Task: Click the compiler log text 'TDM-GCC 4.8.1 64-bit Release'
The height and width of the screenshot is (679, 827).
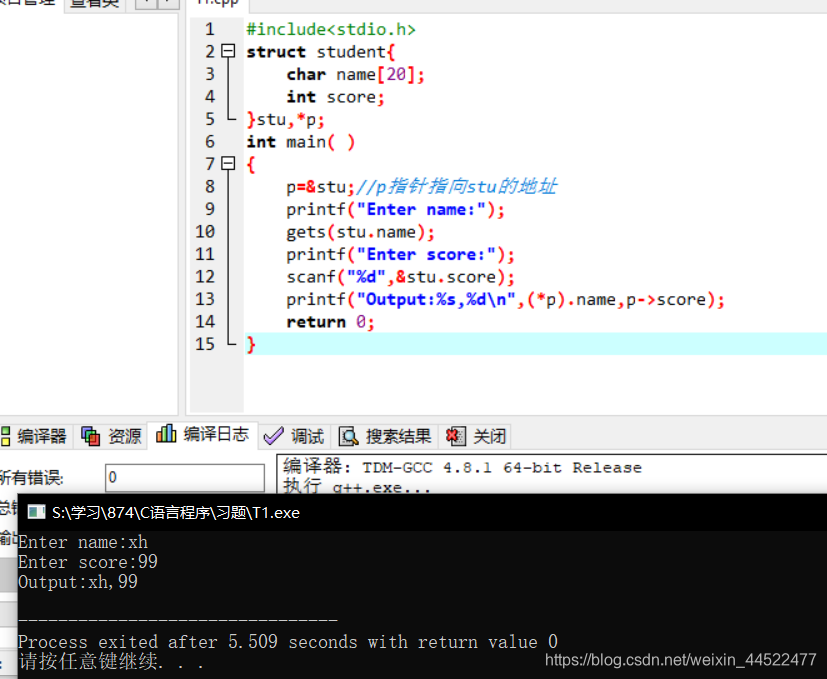Action: tap(502, 467)
